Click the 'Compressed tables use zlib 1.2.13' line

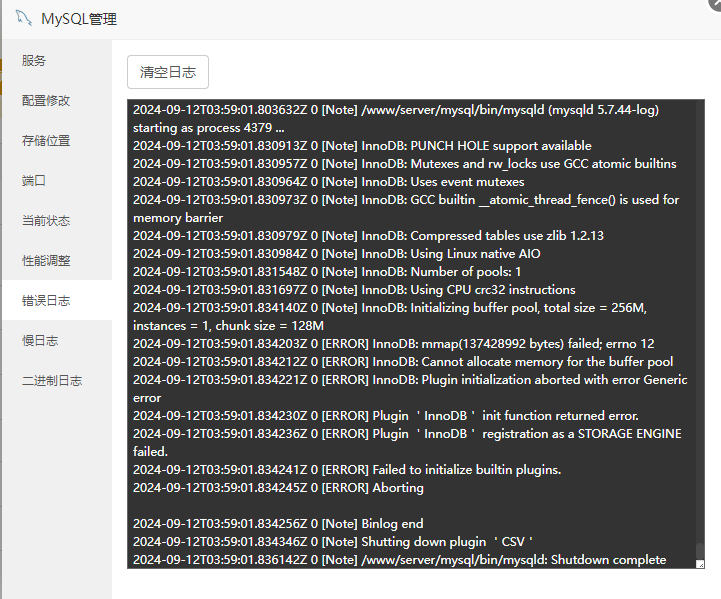[x=368, y=236]
